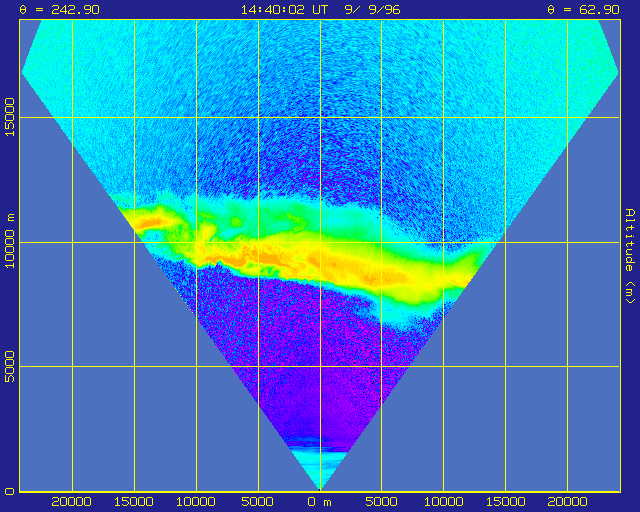Click the θ = 62.90 angle label
The image size is (640, 512).
pos(583,9)
